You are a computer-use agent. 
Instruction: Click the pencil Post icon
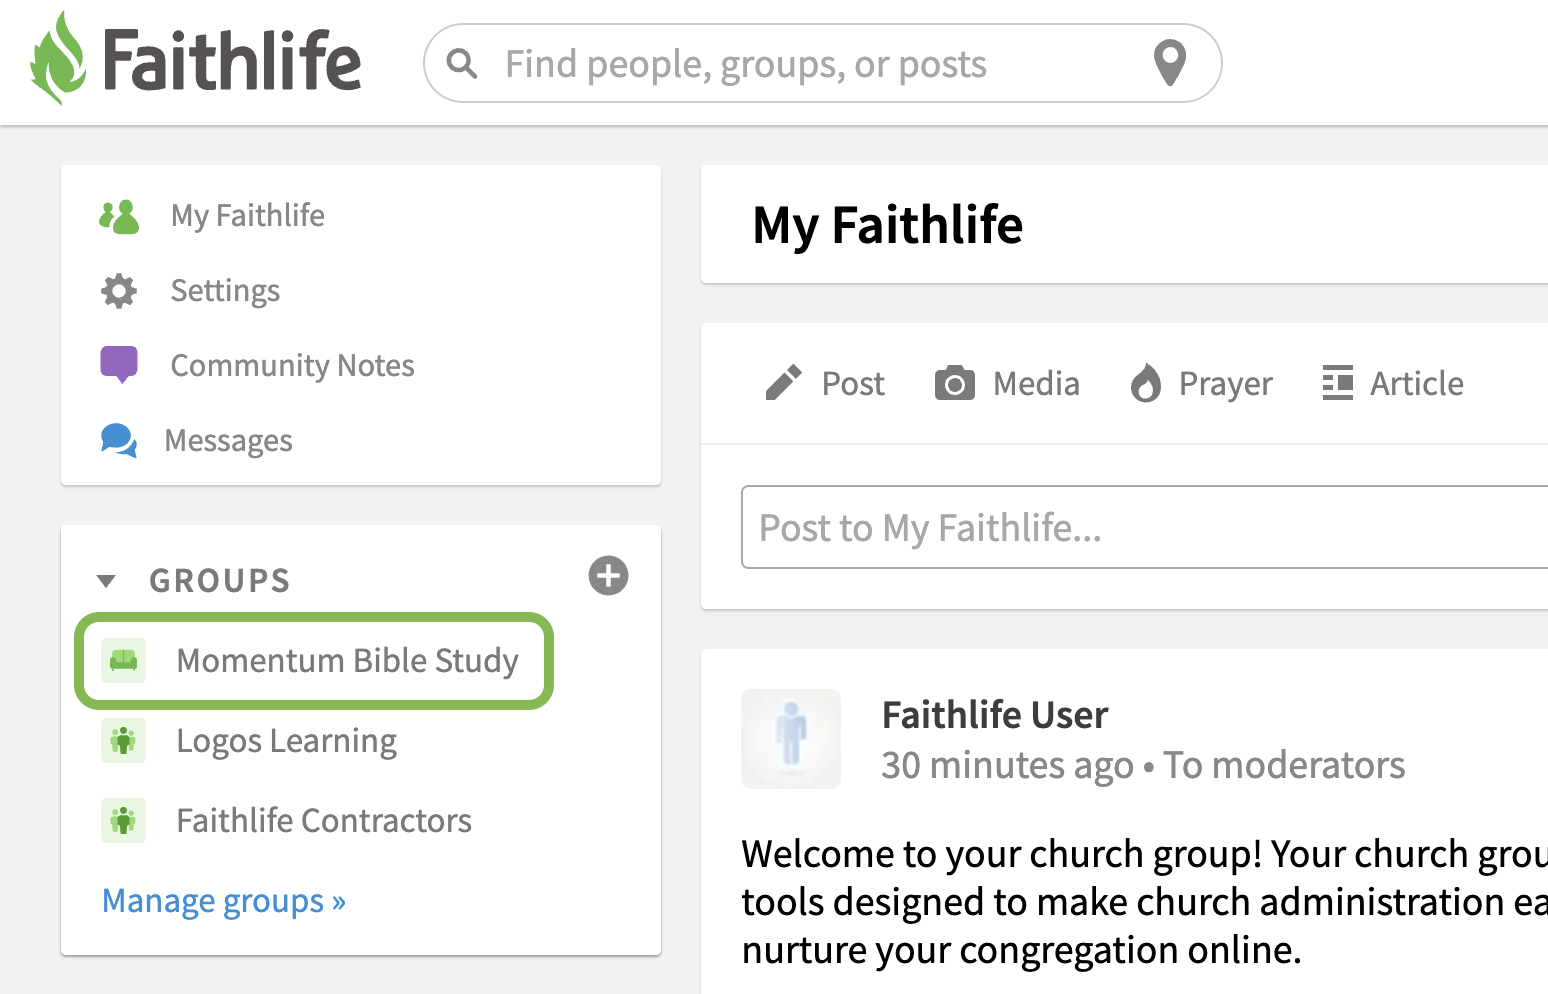[x=783, y=383]
